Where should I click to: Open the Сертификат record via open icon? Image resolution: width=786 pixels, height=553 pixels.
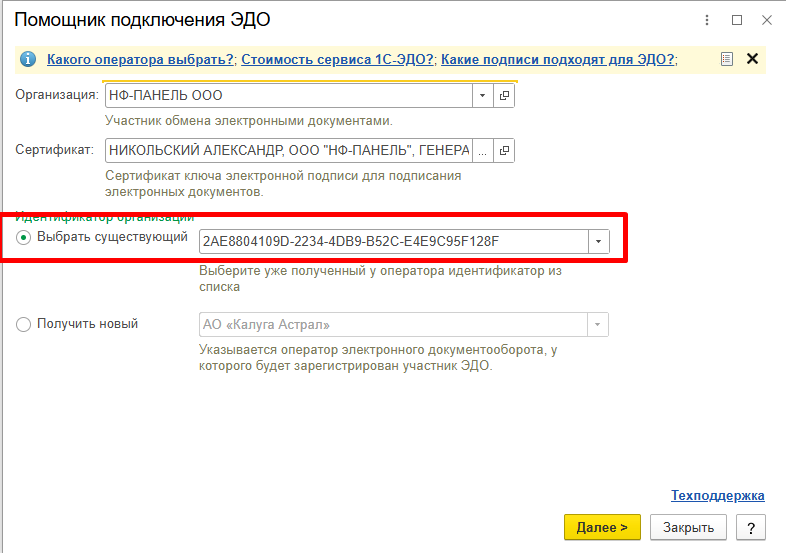[504, 150]
